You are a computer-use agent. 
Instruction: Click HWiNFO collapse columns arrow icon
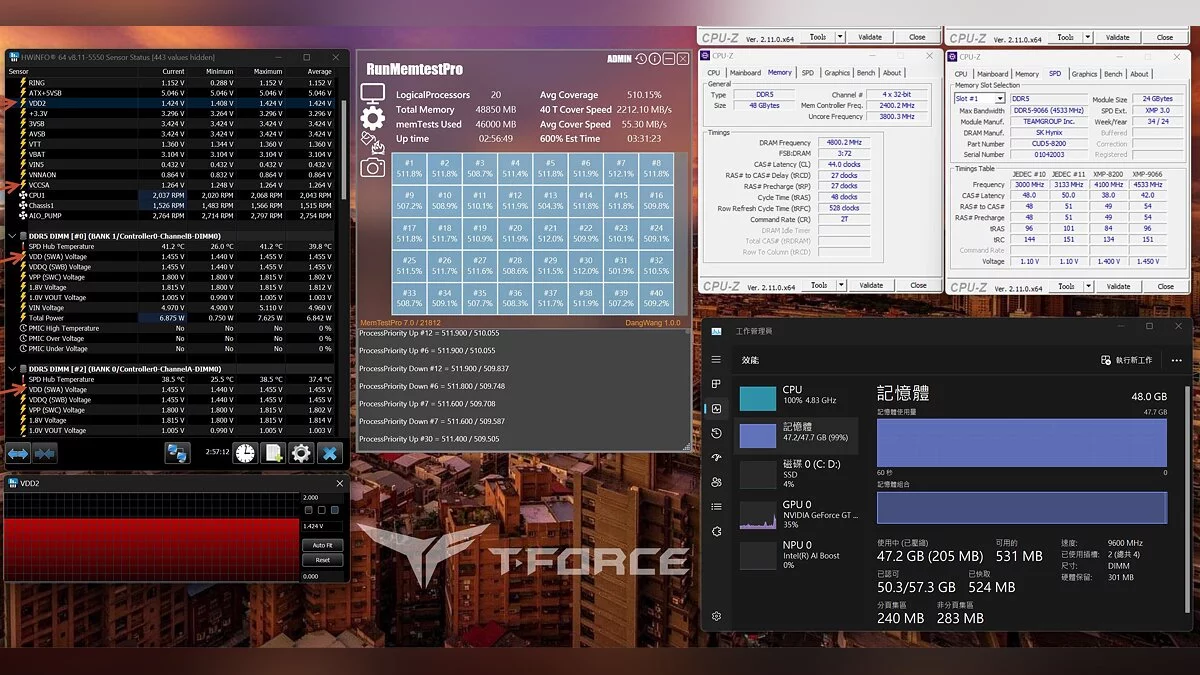click(x=44, y=453)
